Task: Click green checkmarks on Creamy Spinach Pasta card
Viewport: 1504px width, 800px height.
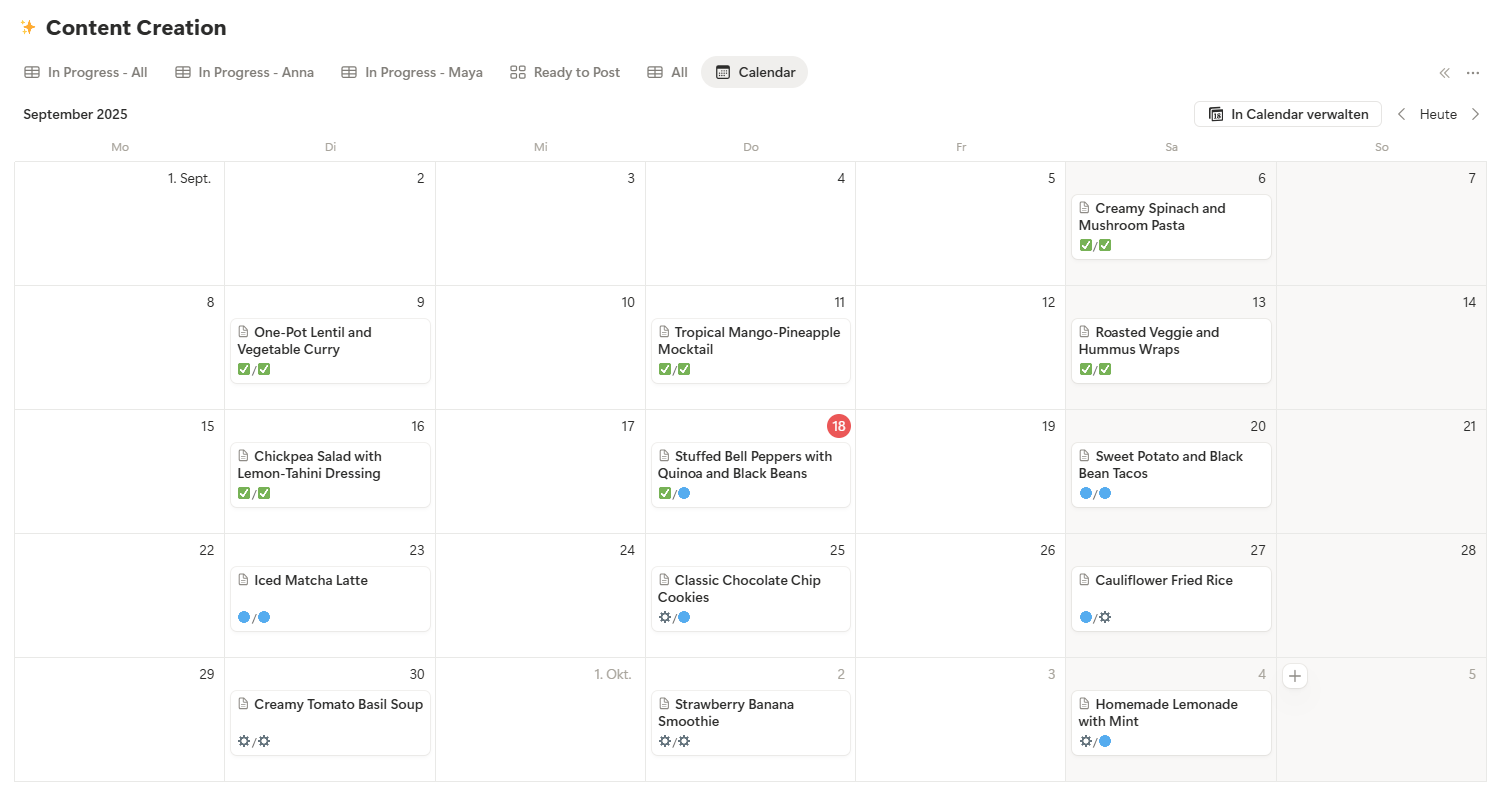Action: (1095, 245)
